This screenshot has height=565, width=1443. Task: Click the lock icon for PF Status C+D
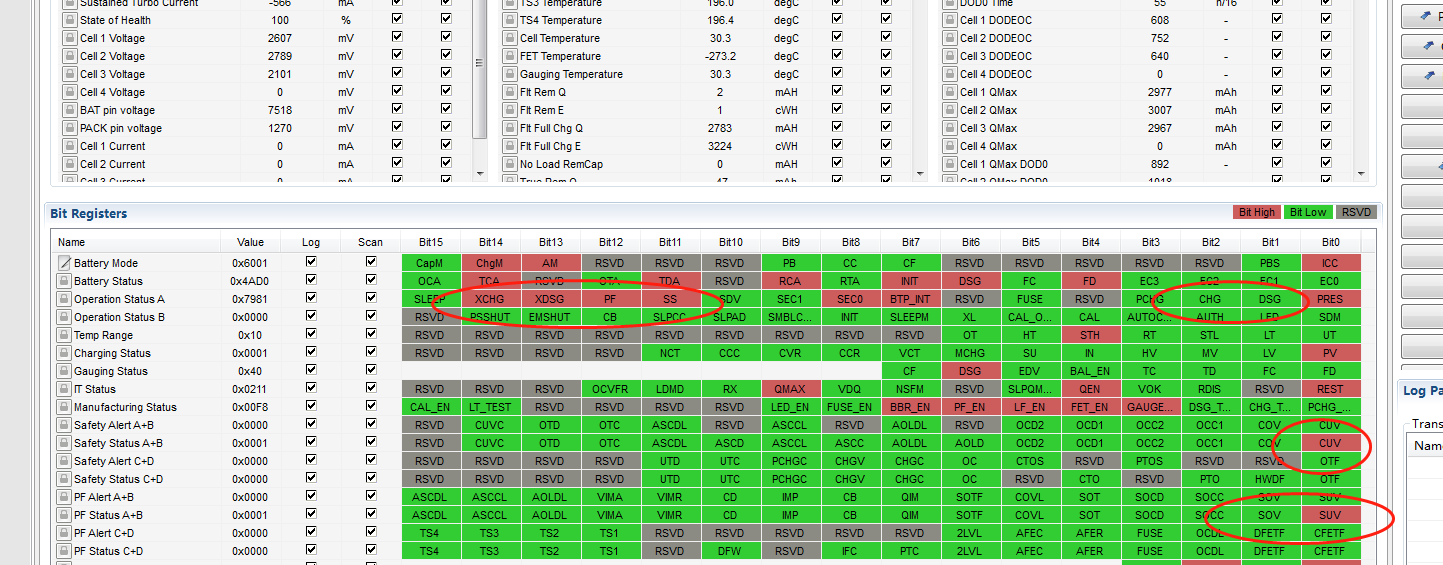point(65,551)
